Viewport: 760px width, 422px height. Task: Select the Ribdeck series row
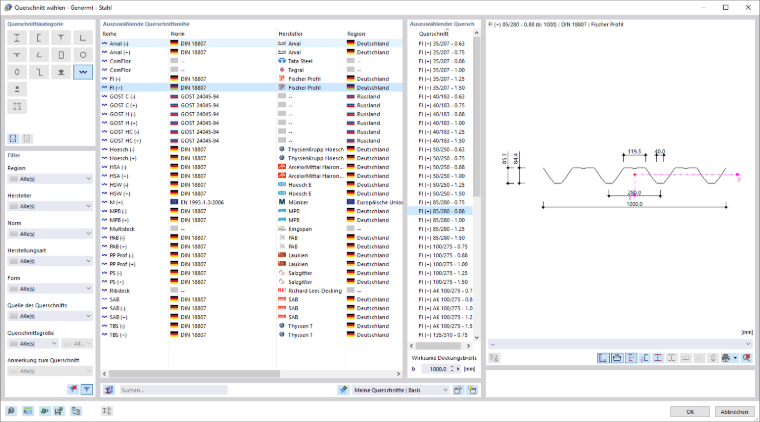[x=252, y=291]
